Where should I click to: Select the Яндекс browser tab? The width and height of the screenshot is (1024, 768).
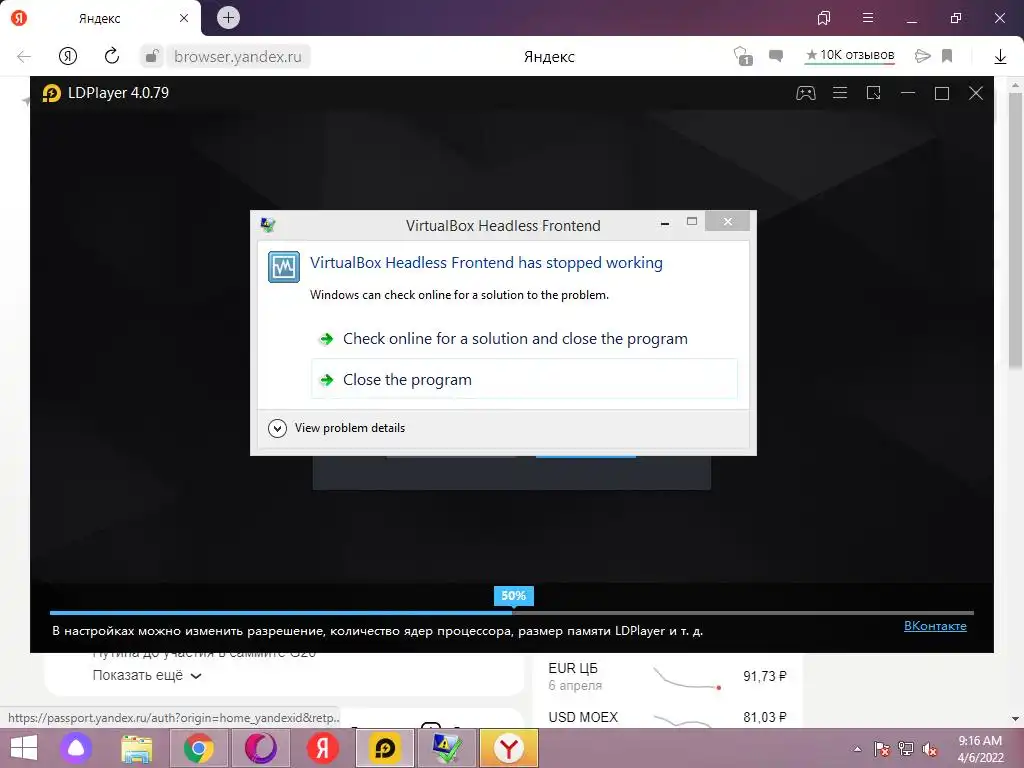point(101,18)
